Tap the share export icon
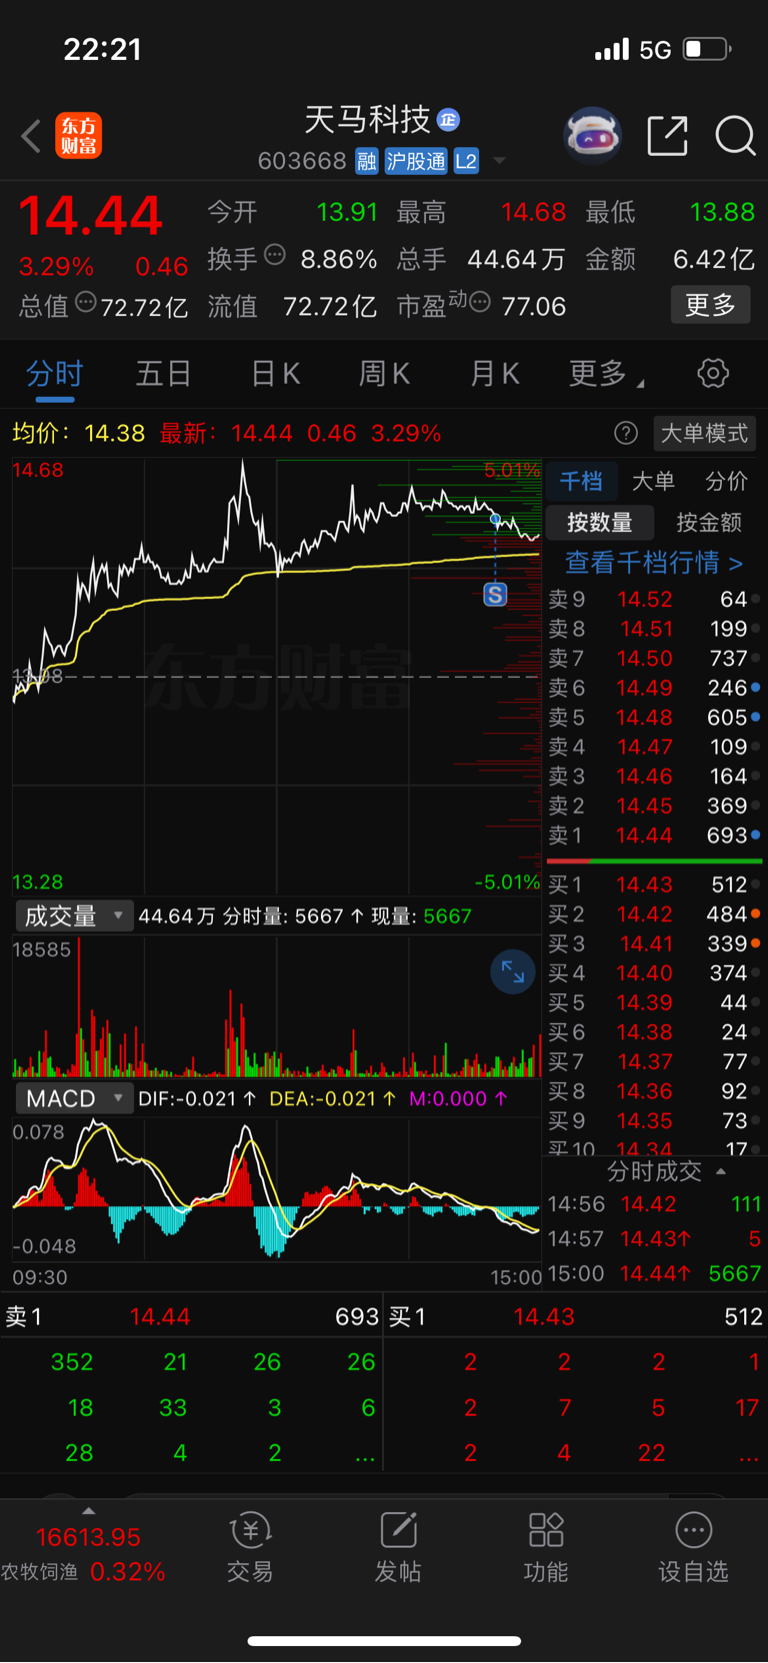768x1663 pixels. (667, 136)
